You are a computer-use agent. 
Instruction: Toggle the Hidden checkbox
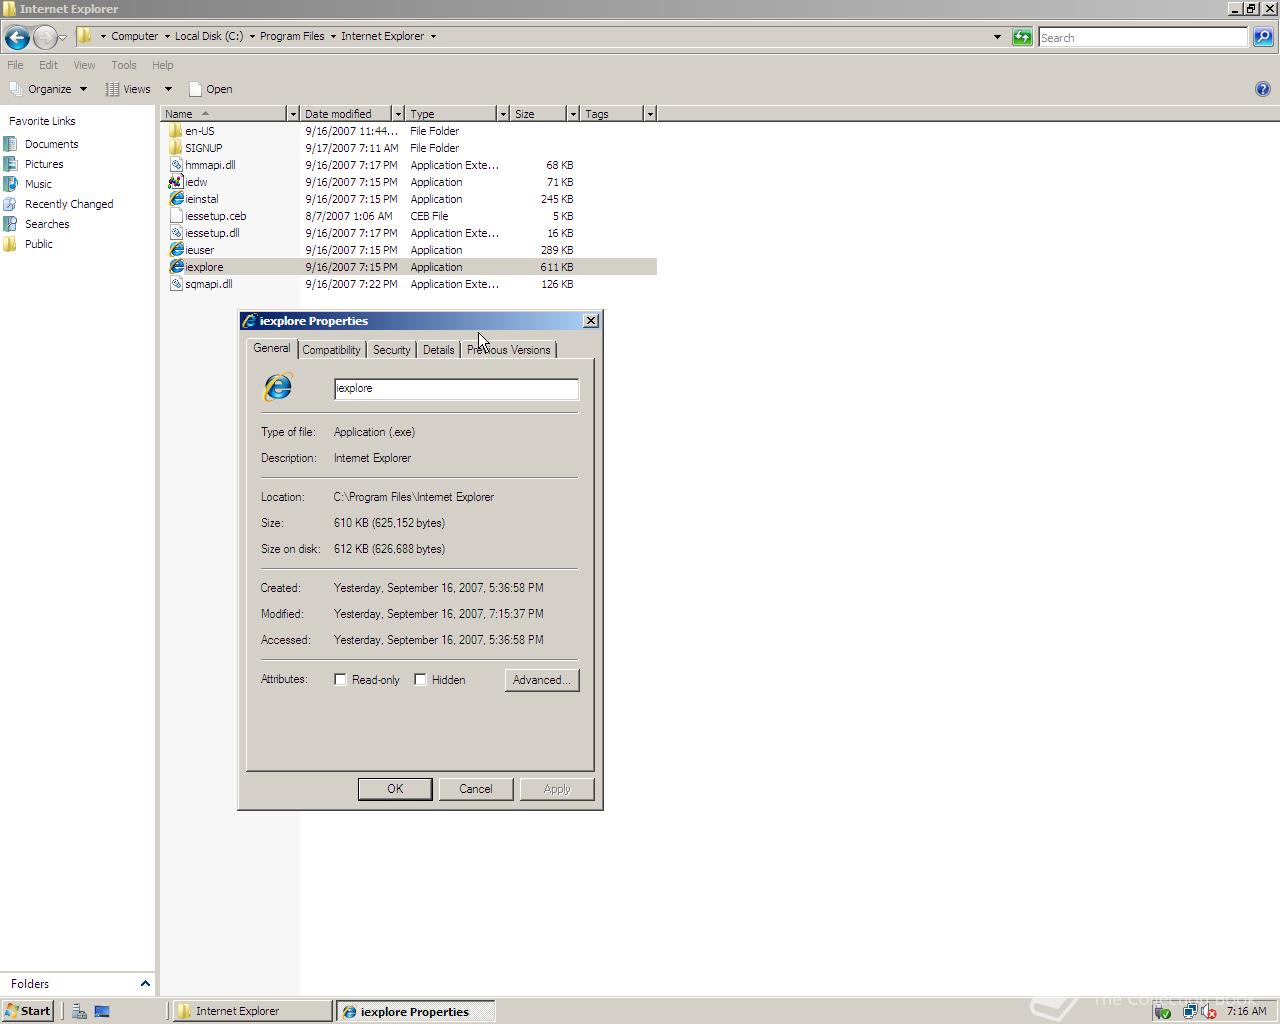tap(420, 680)
